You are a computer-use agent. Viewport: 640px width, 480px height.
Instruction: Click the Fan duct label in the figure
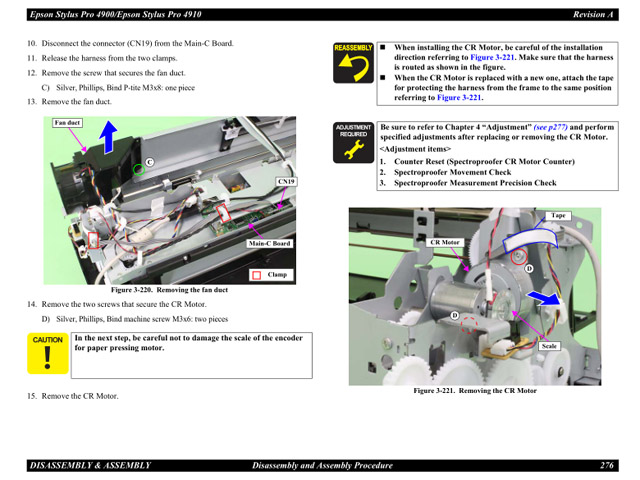coord(67,123)
